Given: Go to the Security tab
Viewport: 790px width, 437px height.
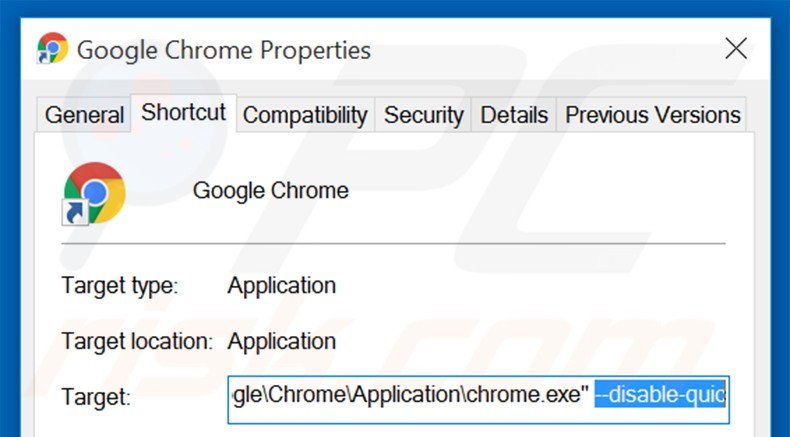Looking at the screenshot, I should (x=423, y=116).
